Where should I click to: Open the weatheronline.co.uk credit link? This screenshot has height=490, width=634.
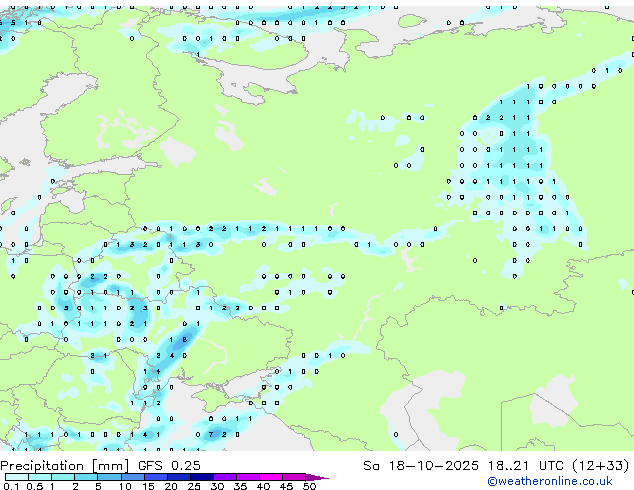click(x=550, y=481)
